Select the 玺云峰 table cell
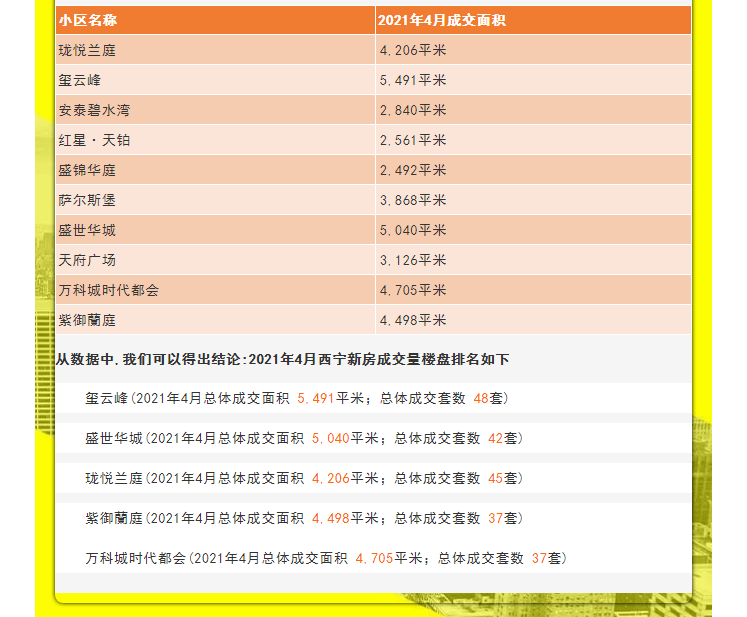 (x=215, y=80)
